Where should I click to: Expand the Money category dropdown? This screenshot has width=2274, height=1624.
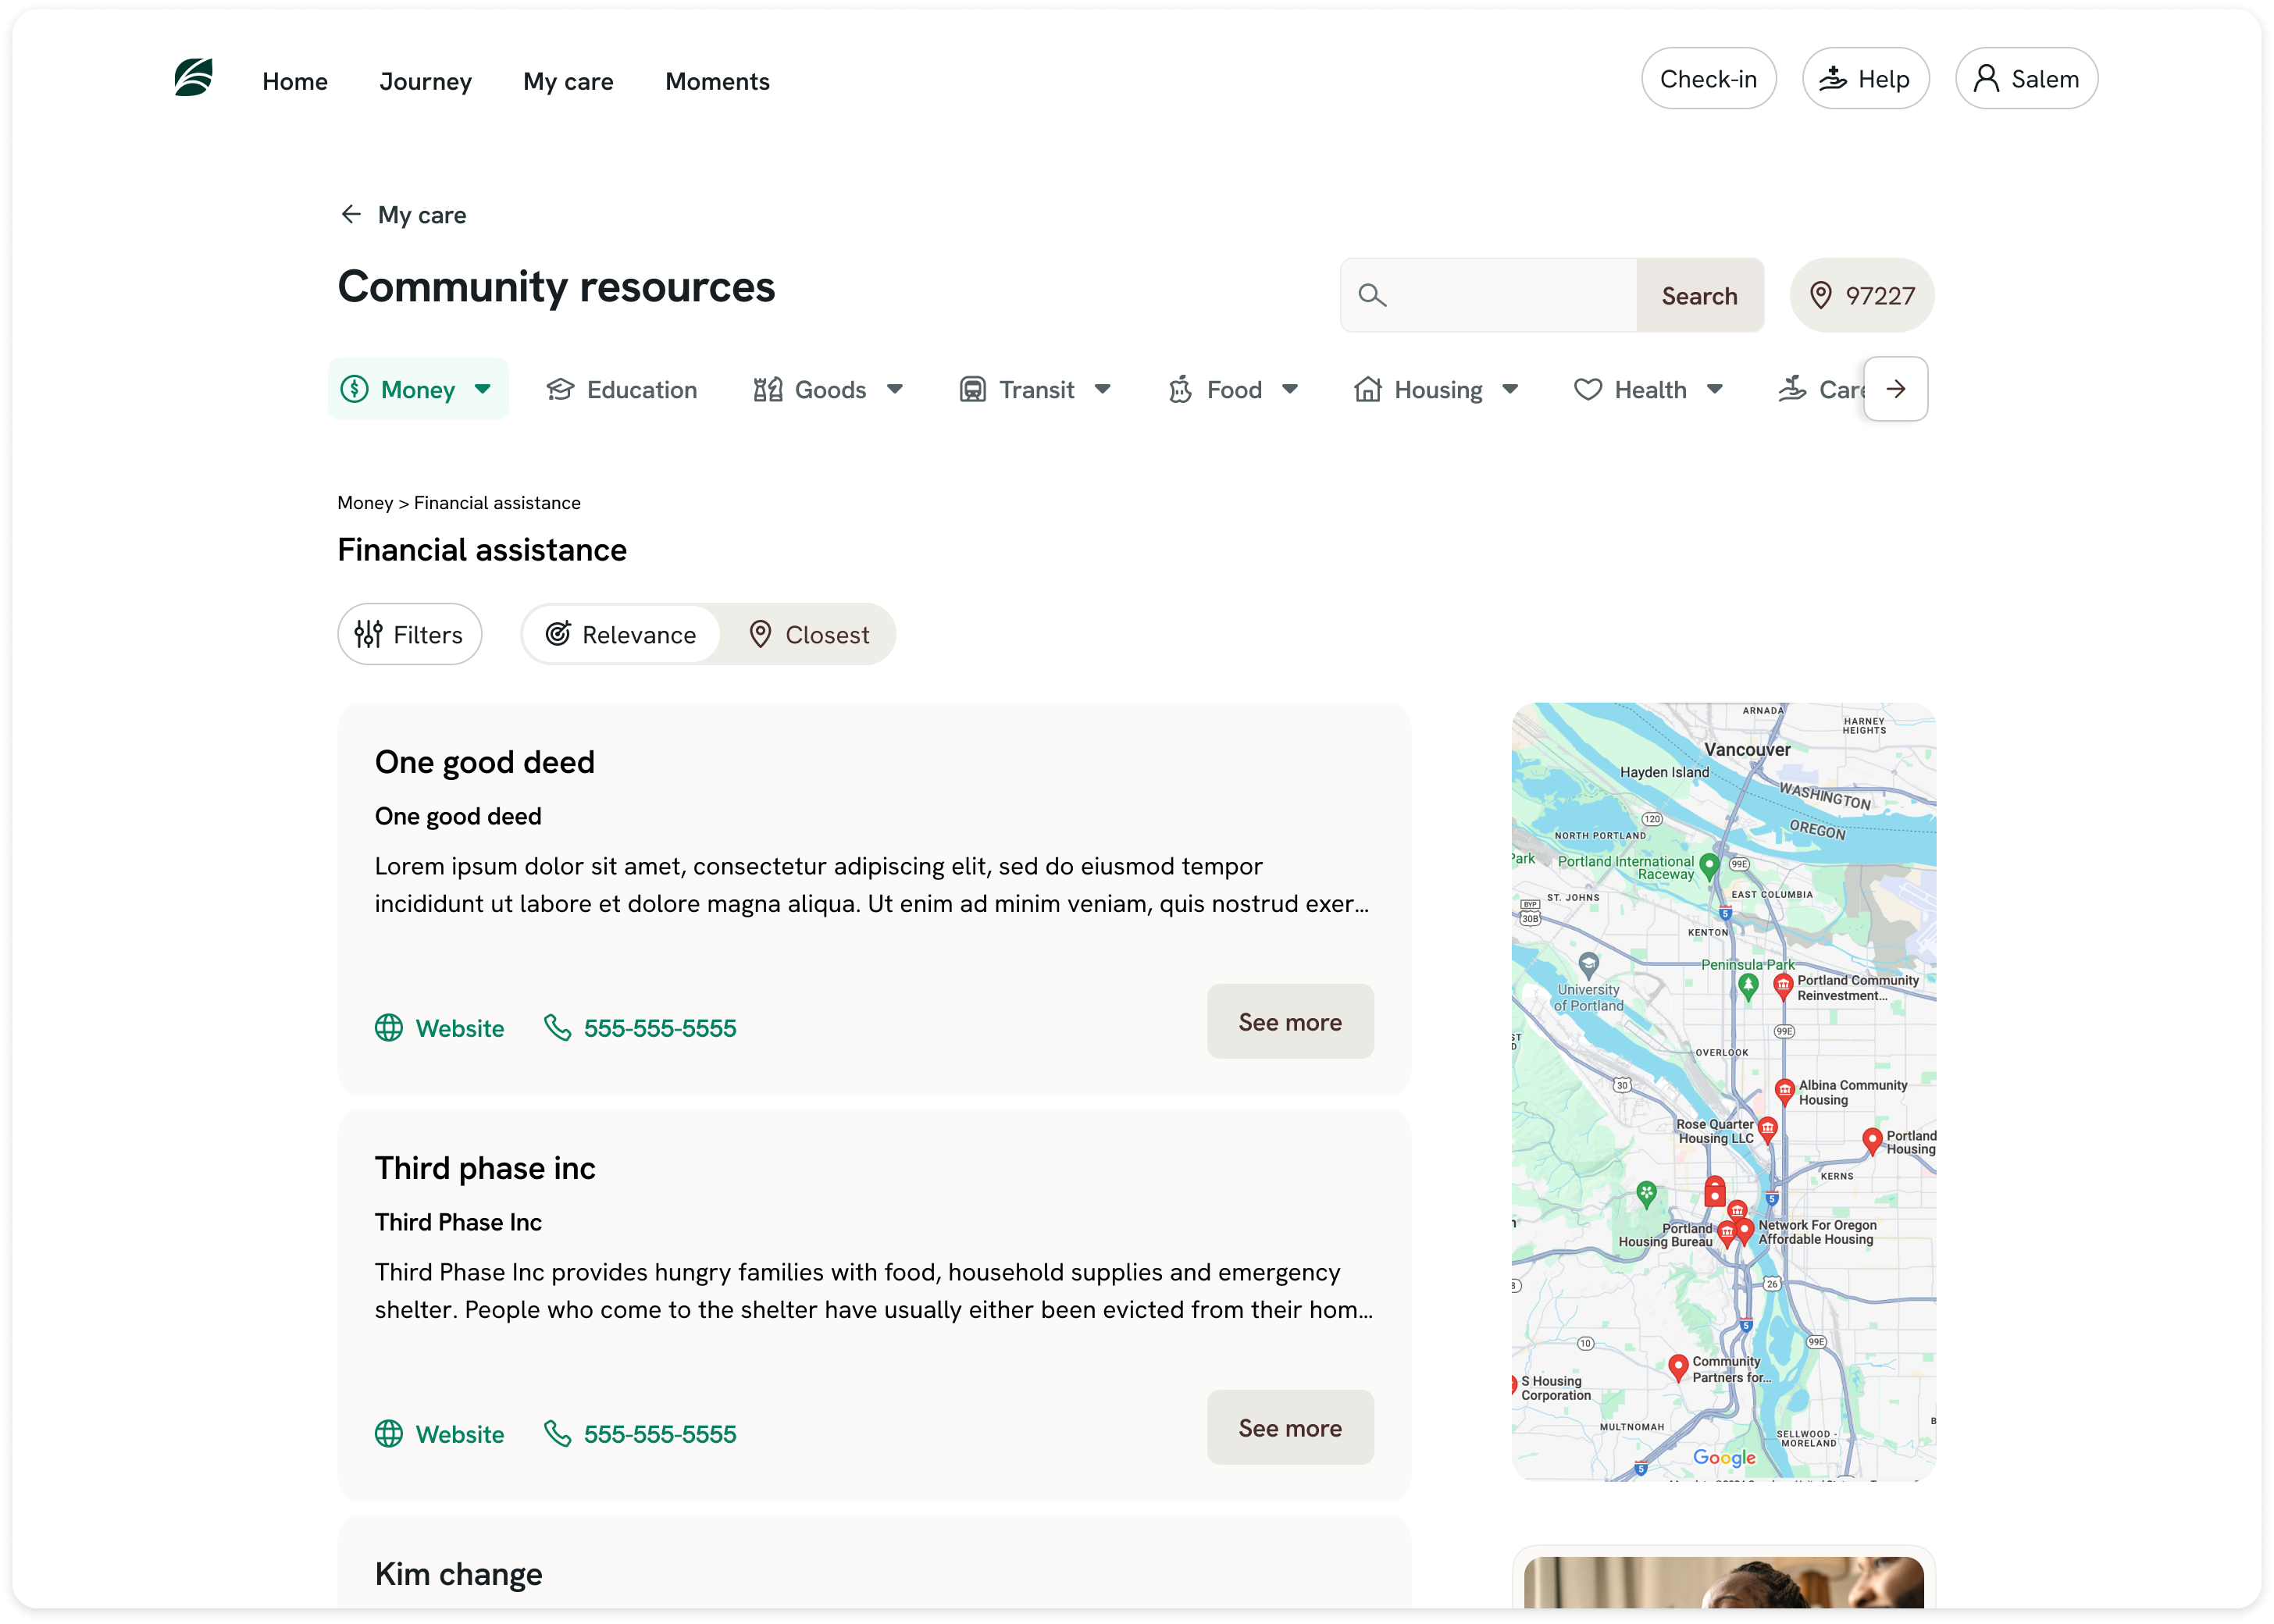pos(483,389)
